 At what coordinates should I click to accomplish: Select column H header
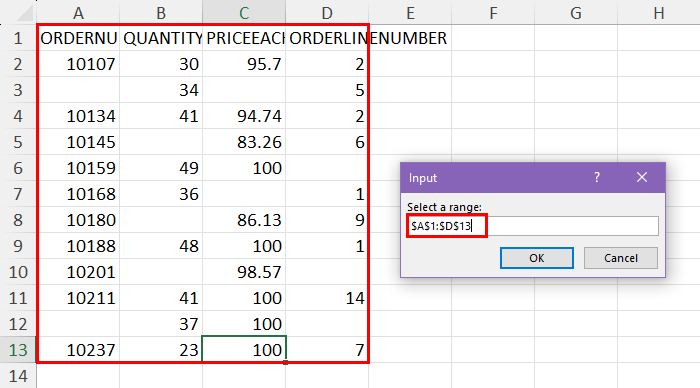[659, 13]
